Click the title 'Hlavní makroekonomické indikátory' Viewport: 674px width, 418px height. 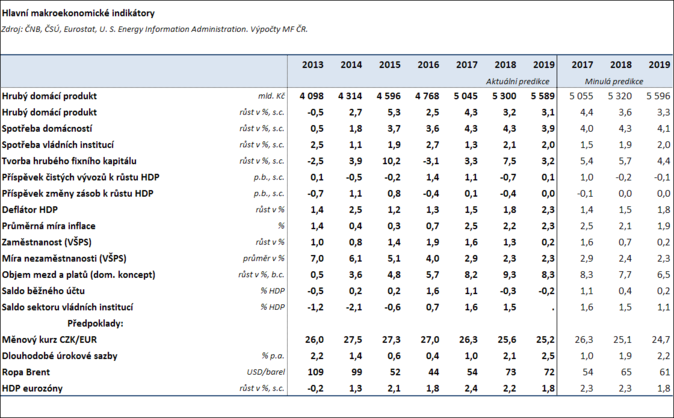tap(78, 13)
